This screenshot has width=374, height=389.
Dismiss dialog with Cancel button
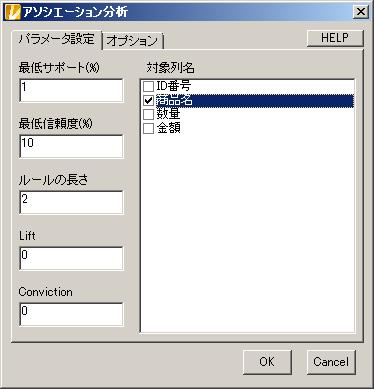(331, 362)
